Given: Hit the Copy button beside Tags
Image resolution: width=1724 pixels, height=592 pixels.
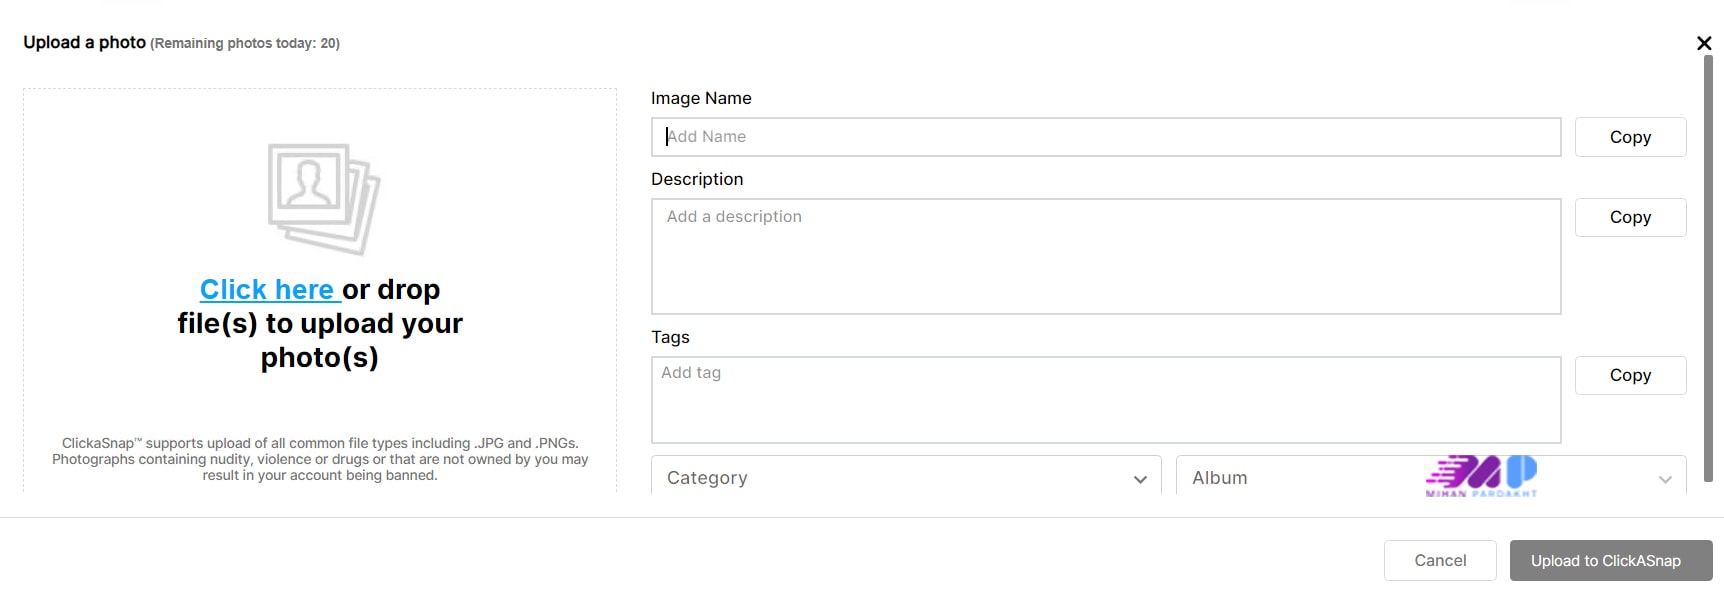Looking at the screenshot, I should click(1630, 375).
